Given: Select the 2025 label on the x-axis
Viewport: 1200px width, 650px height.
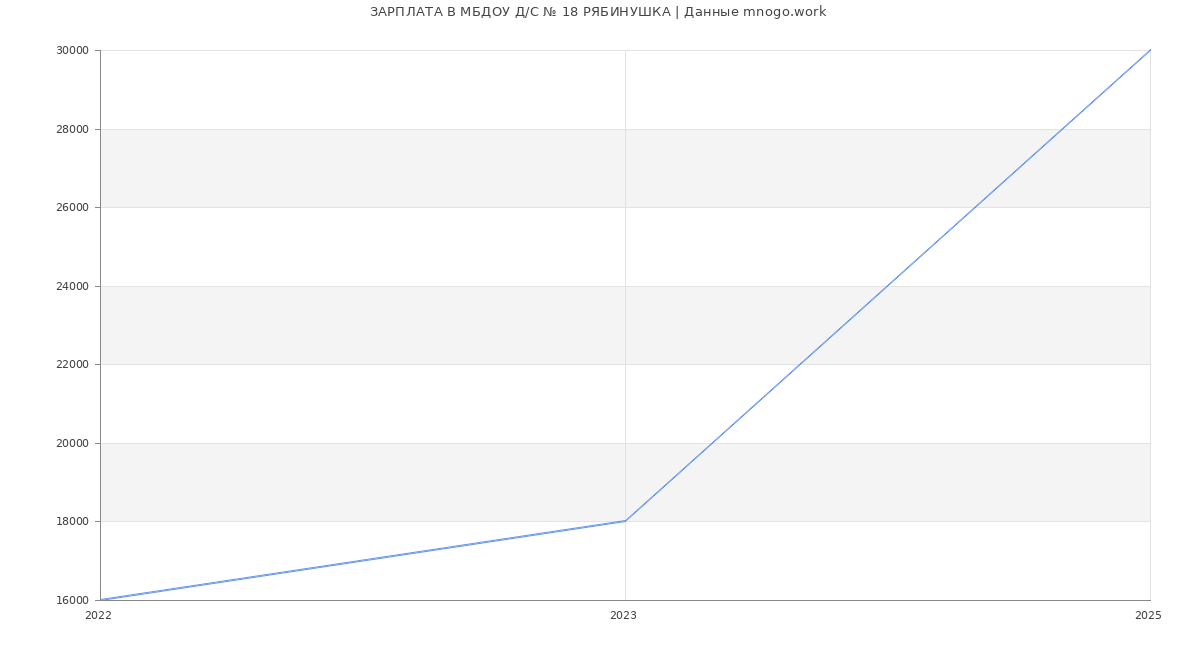Looking at the screenshot, I should [1148, 616].
